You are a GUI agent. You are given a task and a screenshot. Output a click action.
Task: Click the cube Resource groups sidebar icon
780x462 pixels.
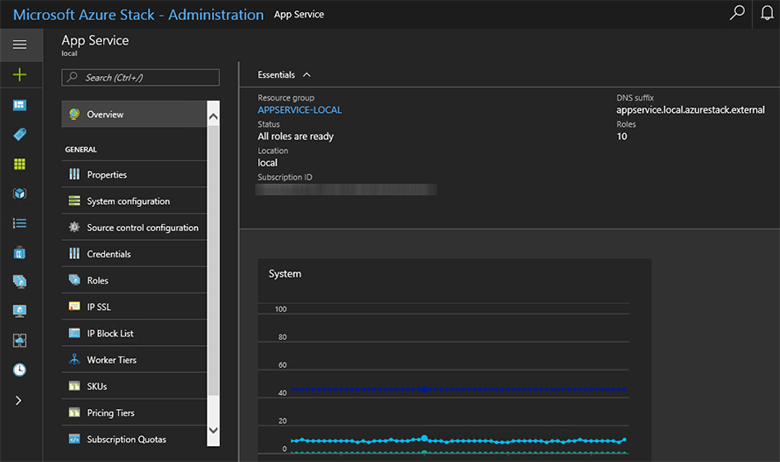tap(20, 193)
